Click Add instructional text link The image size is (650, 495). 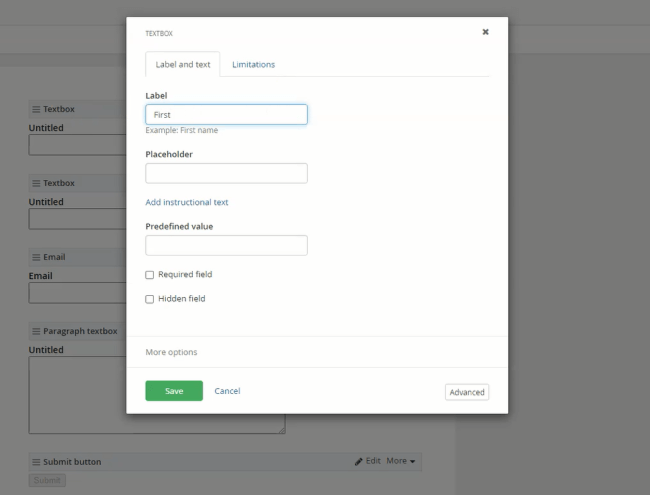pyautogui.click(x=187, y=202)
